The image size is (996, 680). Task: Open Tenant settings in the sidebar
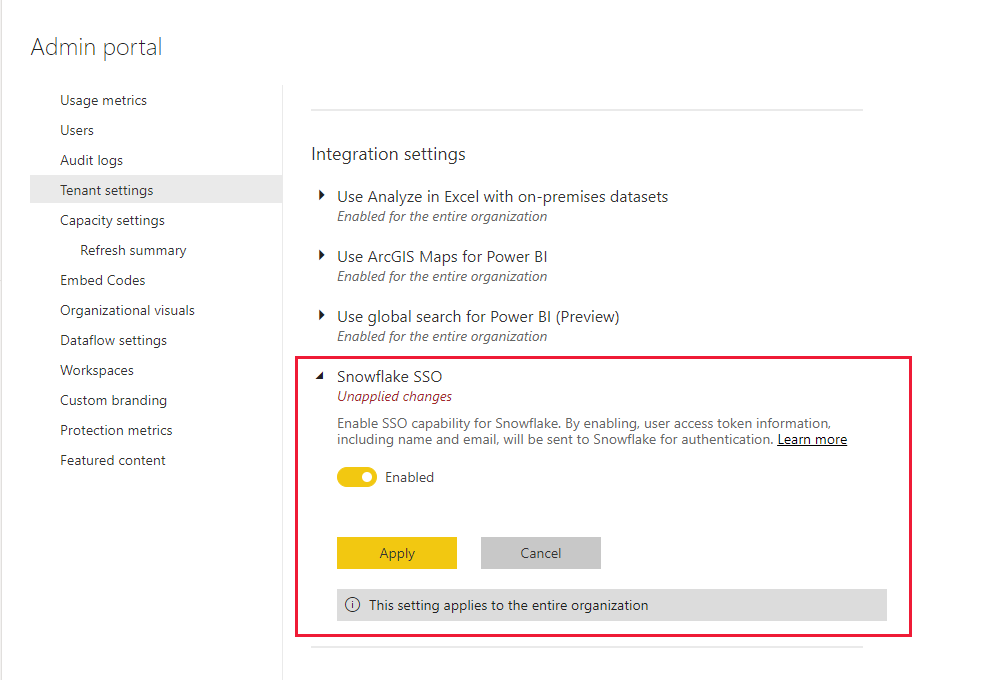[107, 189]
